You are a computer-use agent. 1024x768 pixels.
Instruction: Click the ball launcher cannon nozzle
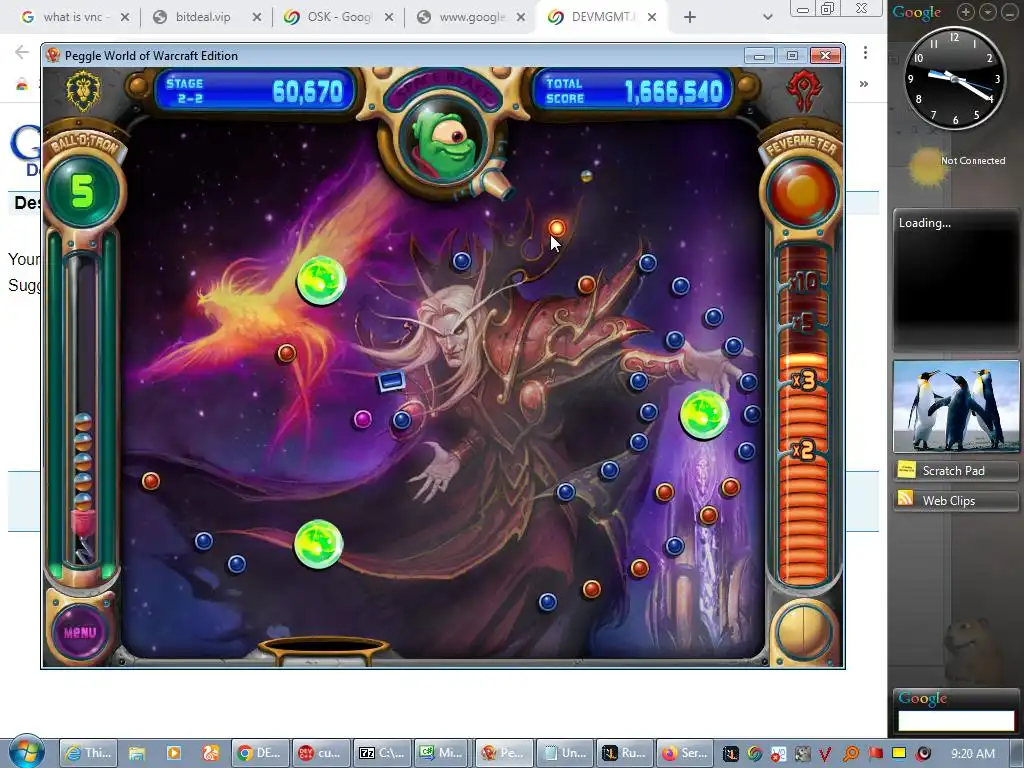point(497,185)
